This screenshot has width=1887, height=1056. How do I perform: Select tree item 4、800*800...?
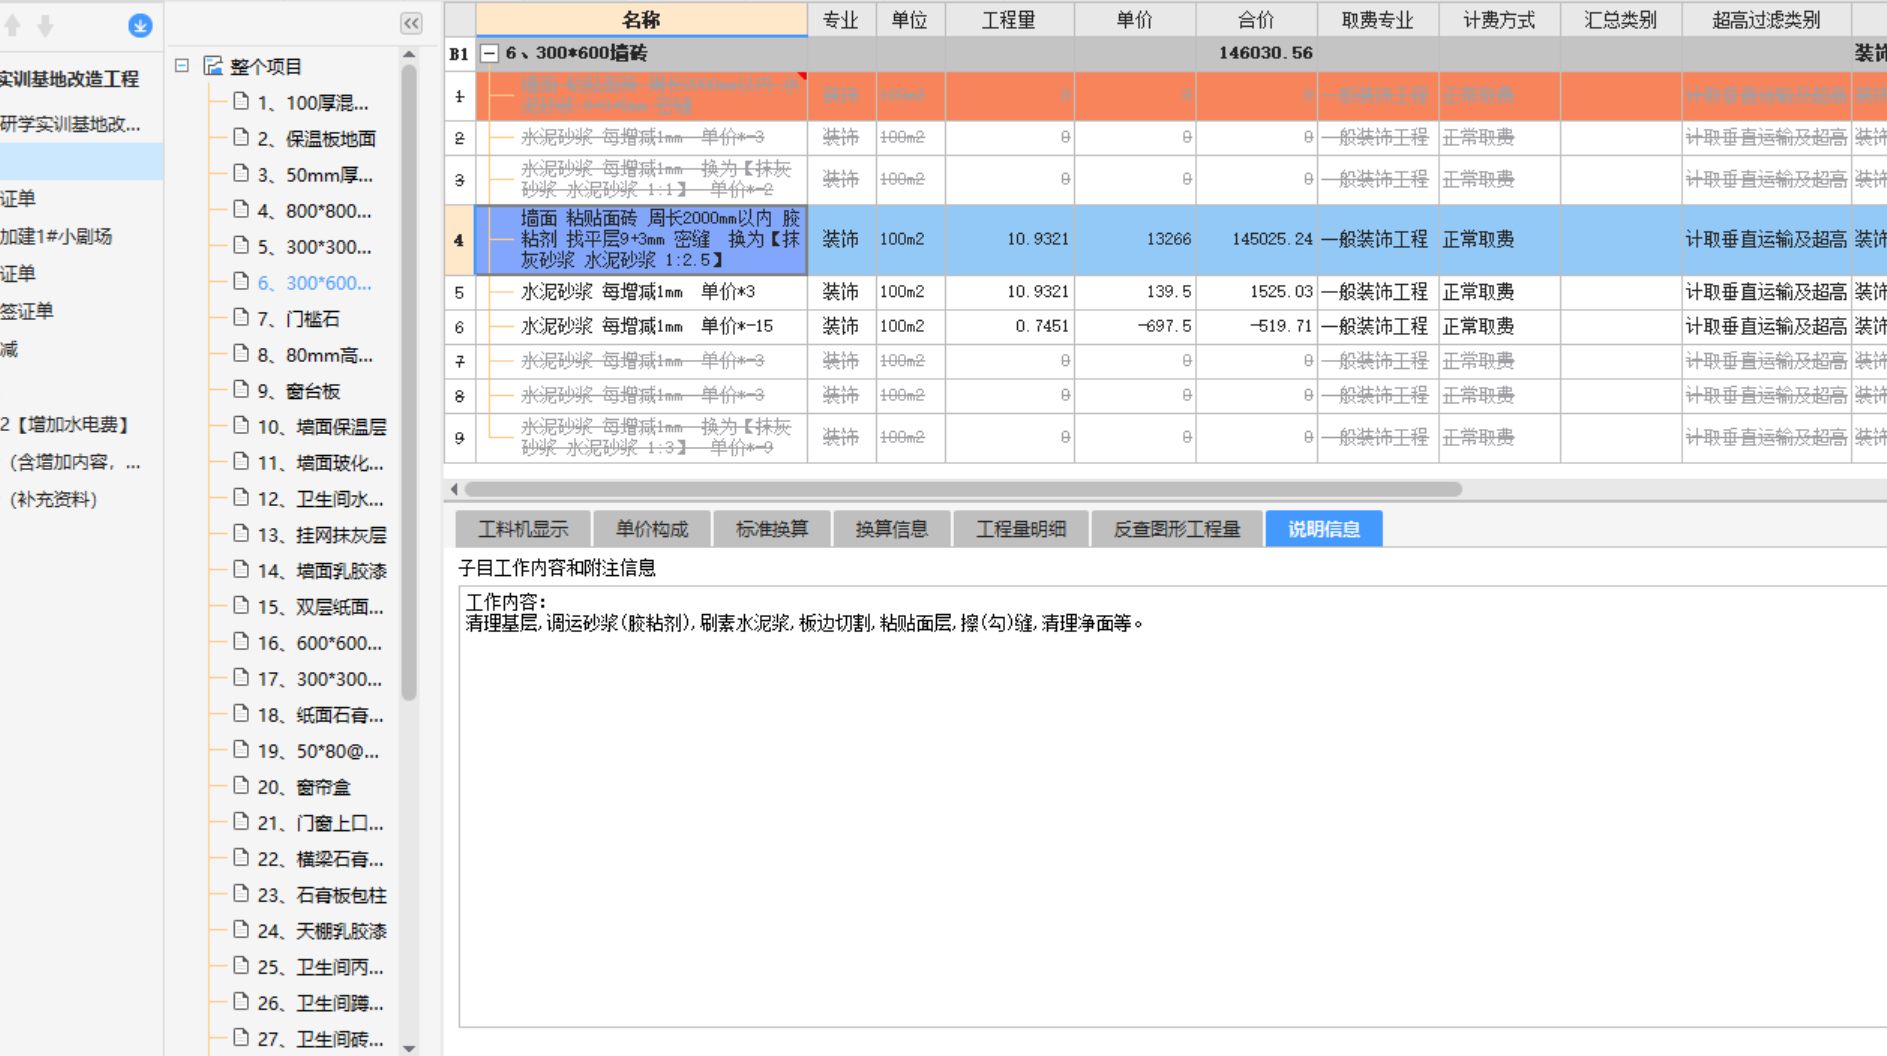(314, 210)
